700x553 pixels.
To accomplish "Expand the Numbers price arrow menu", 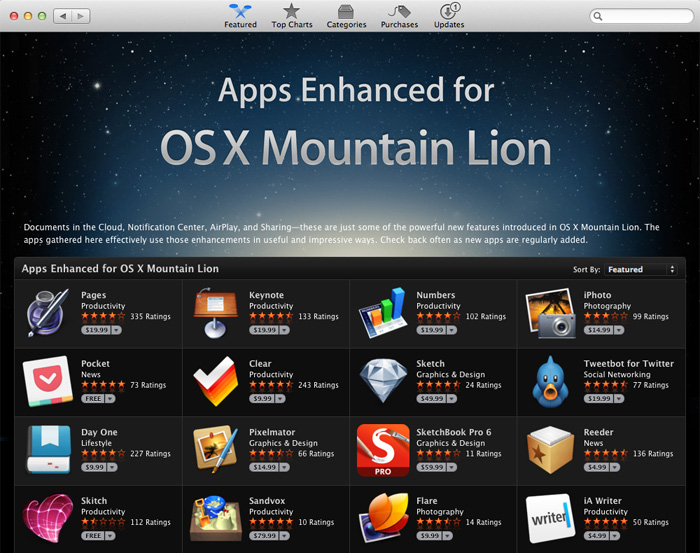I will [x=452, y=330].
